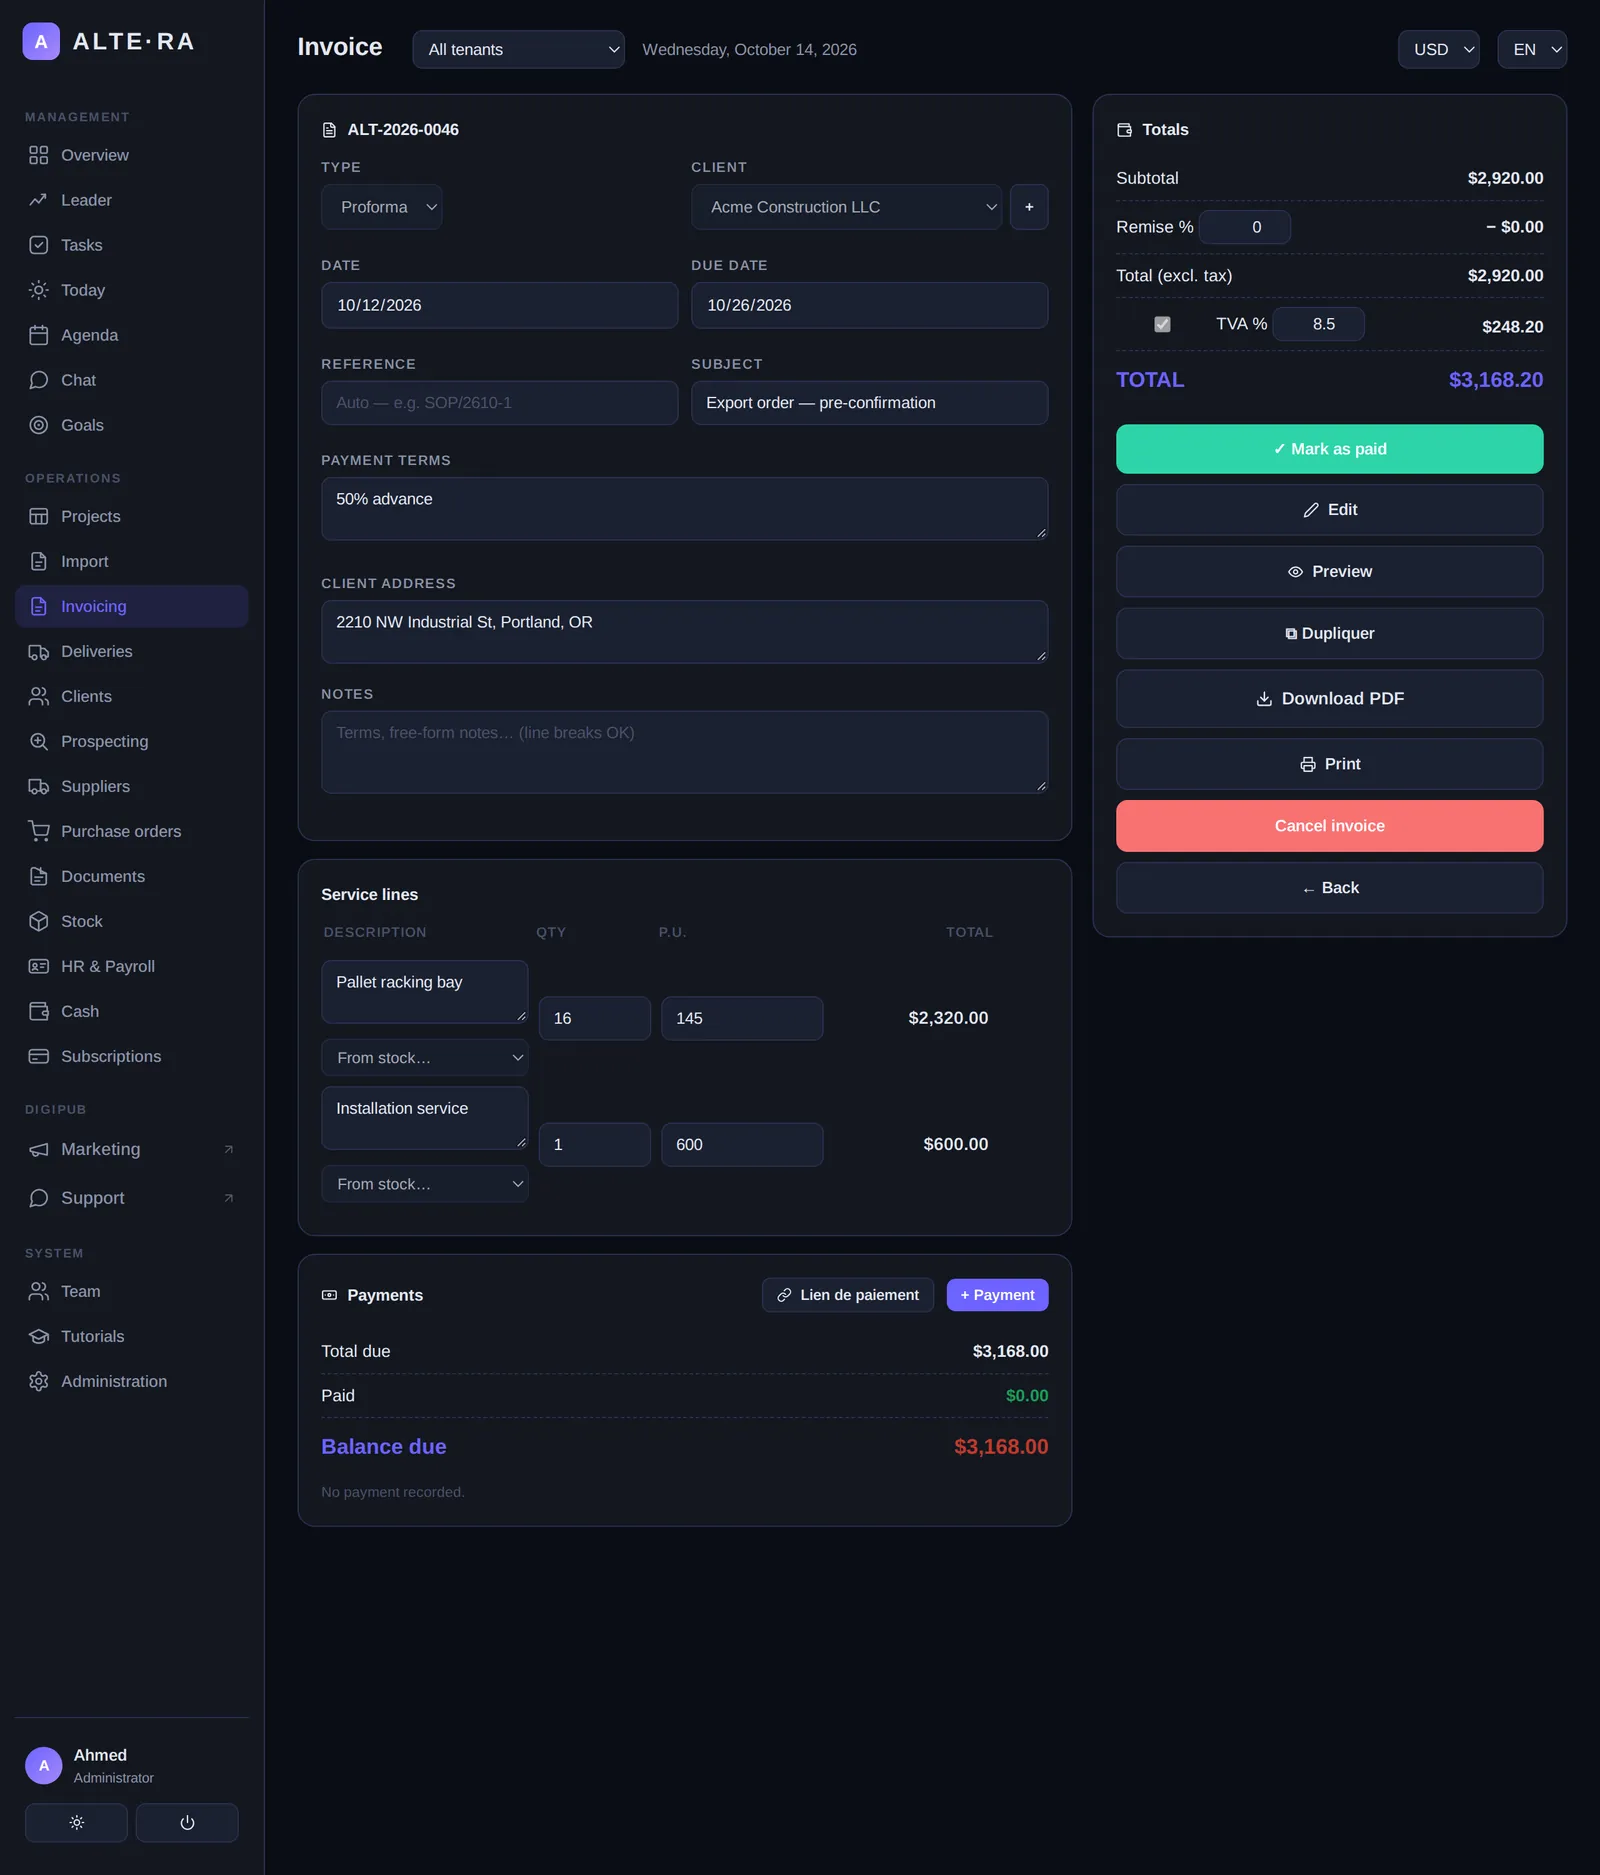Open the EN language dropdown
This screenshot has width=1600, height=1875.
(1532, 49)
